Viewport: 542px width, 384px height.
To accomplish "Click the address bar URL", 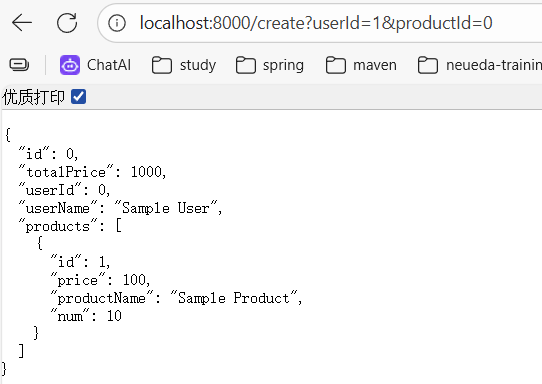I will [x=316, y=23].
